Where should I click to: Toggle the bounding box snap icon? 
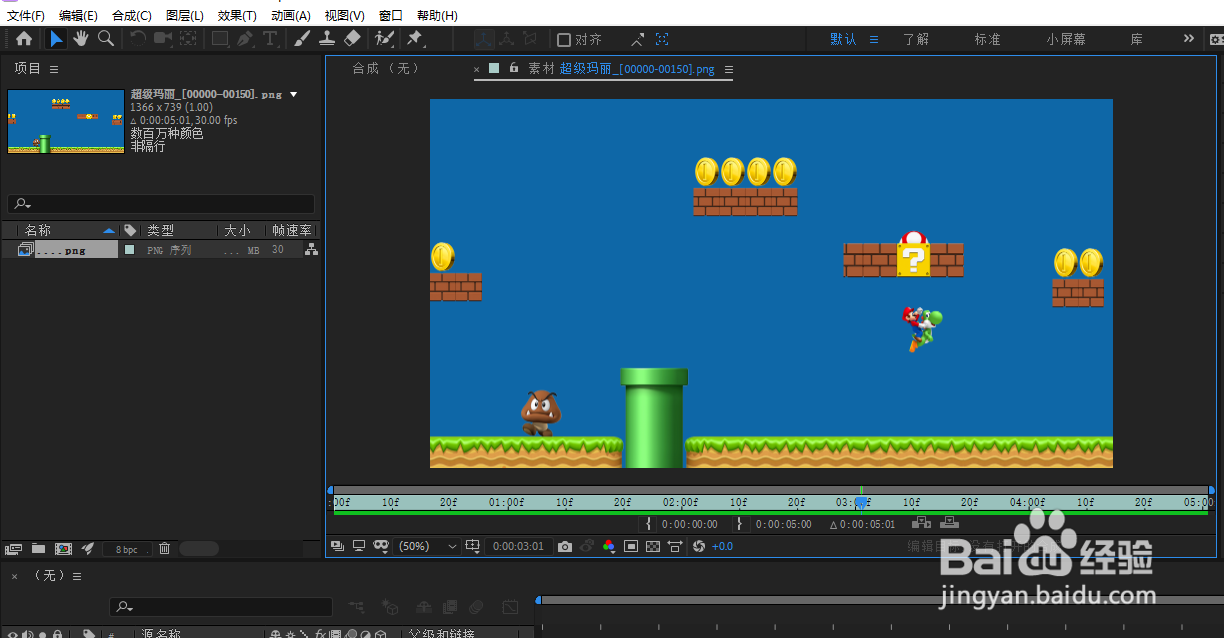[662, 39]
